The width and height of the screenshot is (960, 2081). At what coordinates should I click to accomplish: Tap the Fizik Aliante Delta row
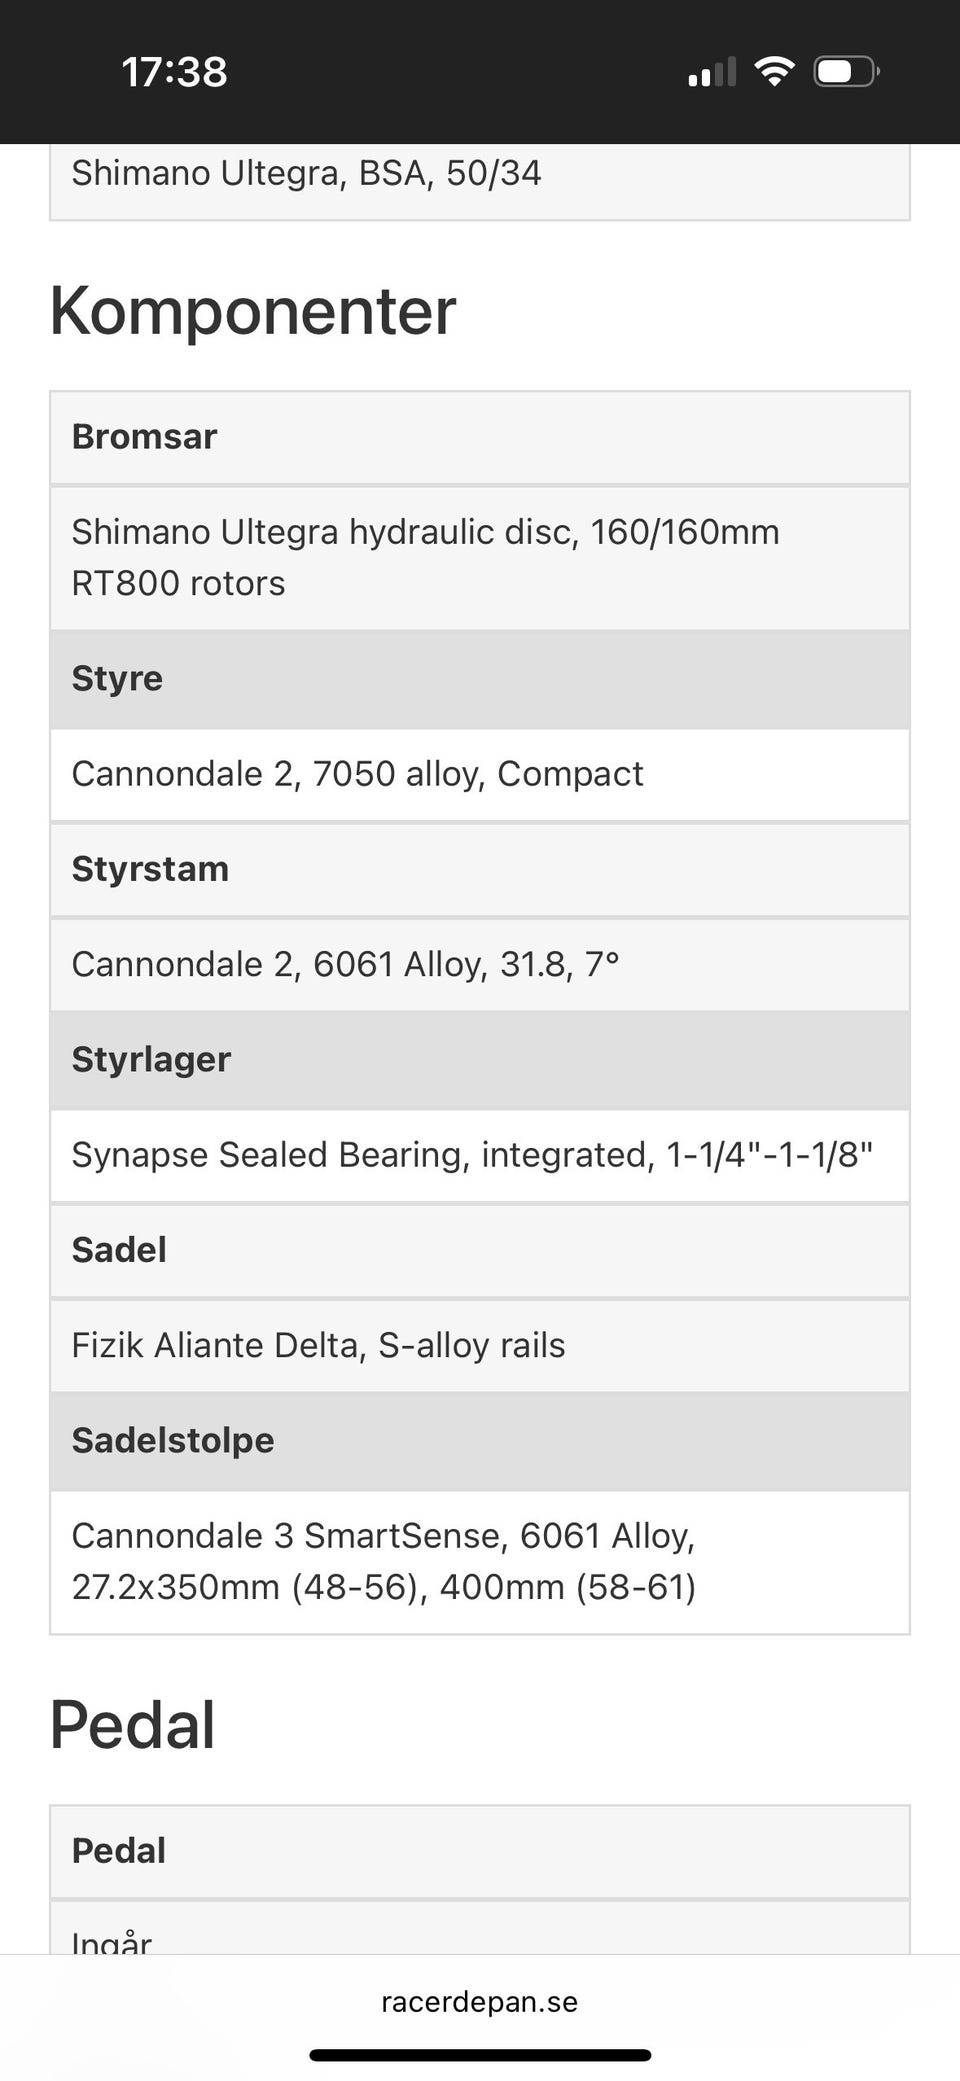click(480, 1345)
